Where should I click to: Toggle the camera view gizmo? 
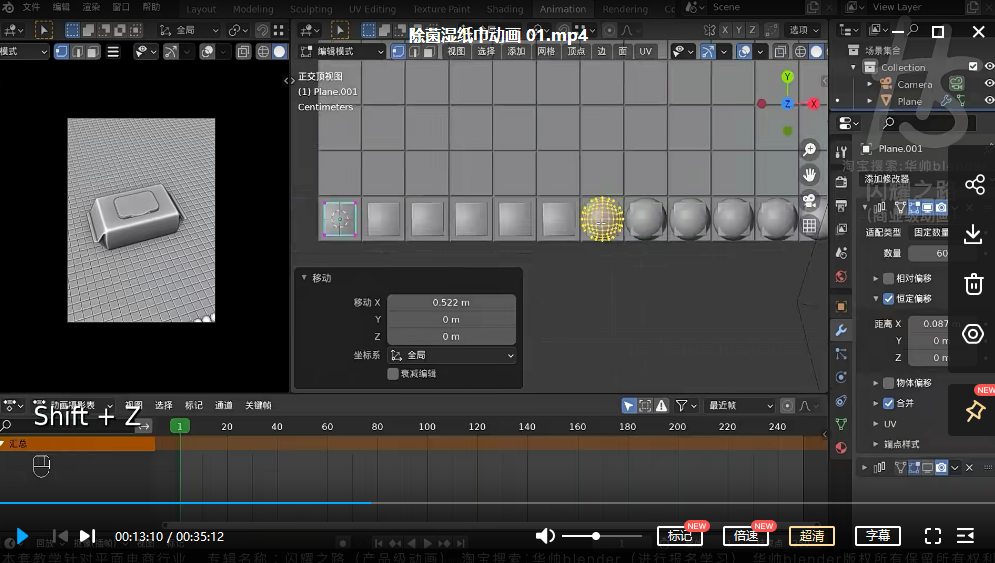810,201
